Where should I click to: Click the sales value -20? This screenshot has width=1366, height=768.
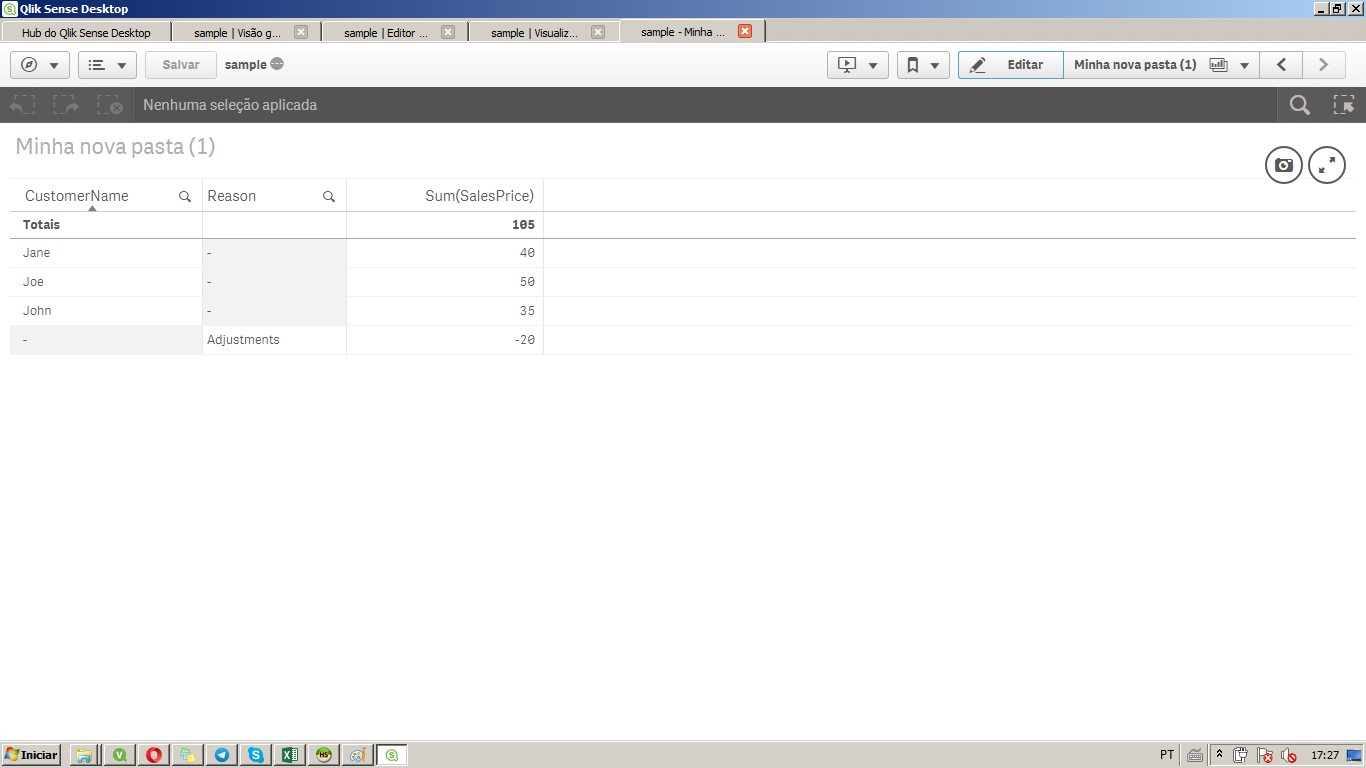tap(523, 340)
